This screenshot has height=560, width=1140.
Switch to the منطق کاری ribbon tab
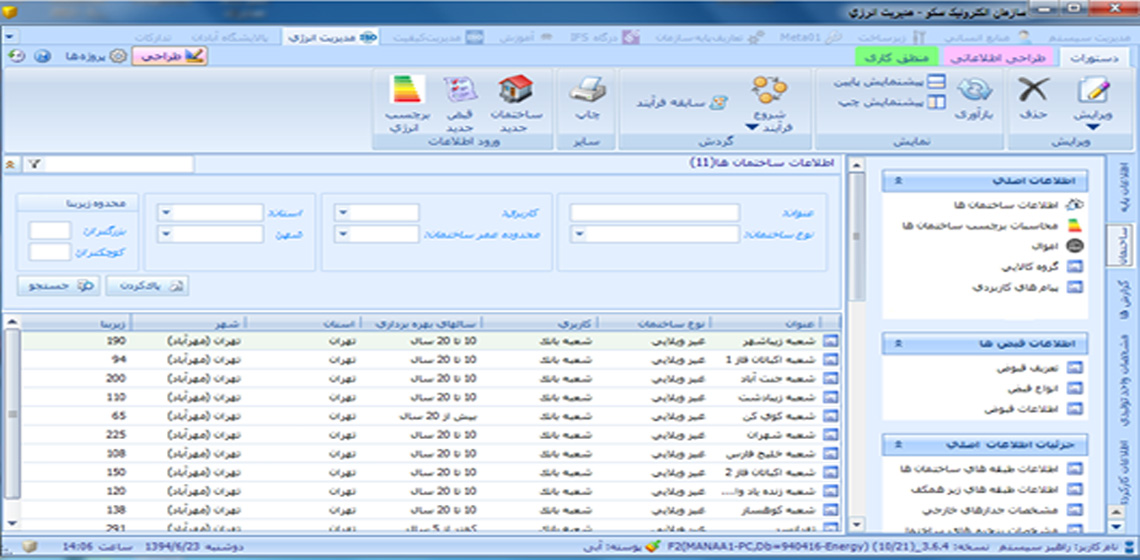coord(898,58)
